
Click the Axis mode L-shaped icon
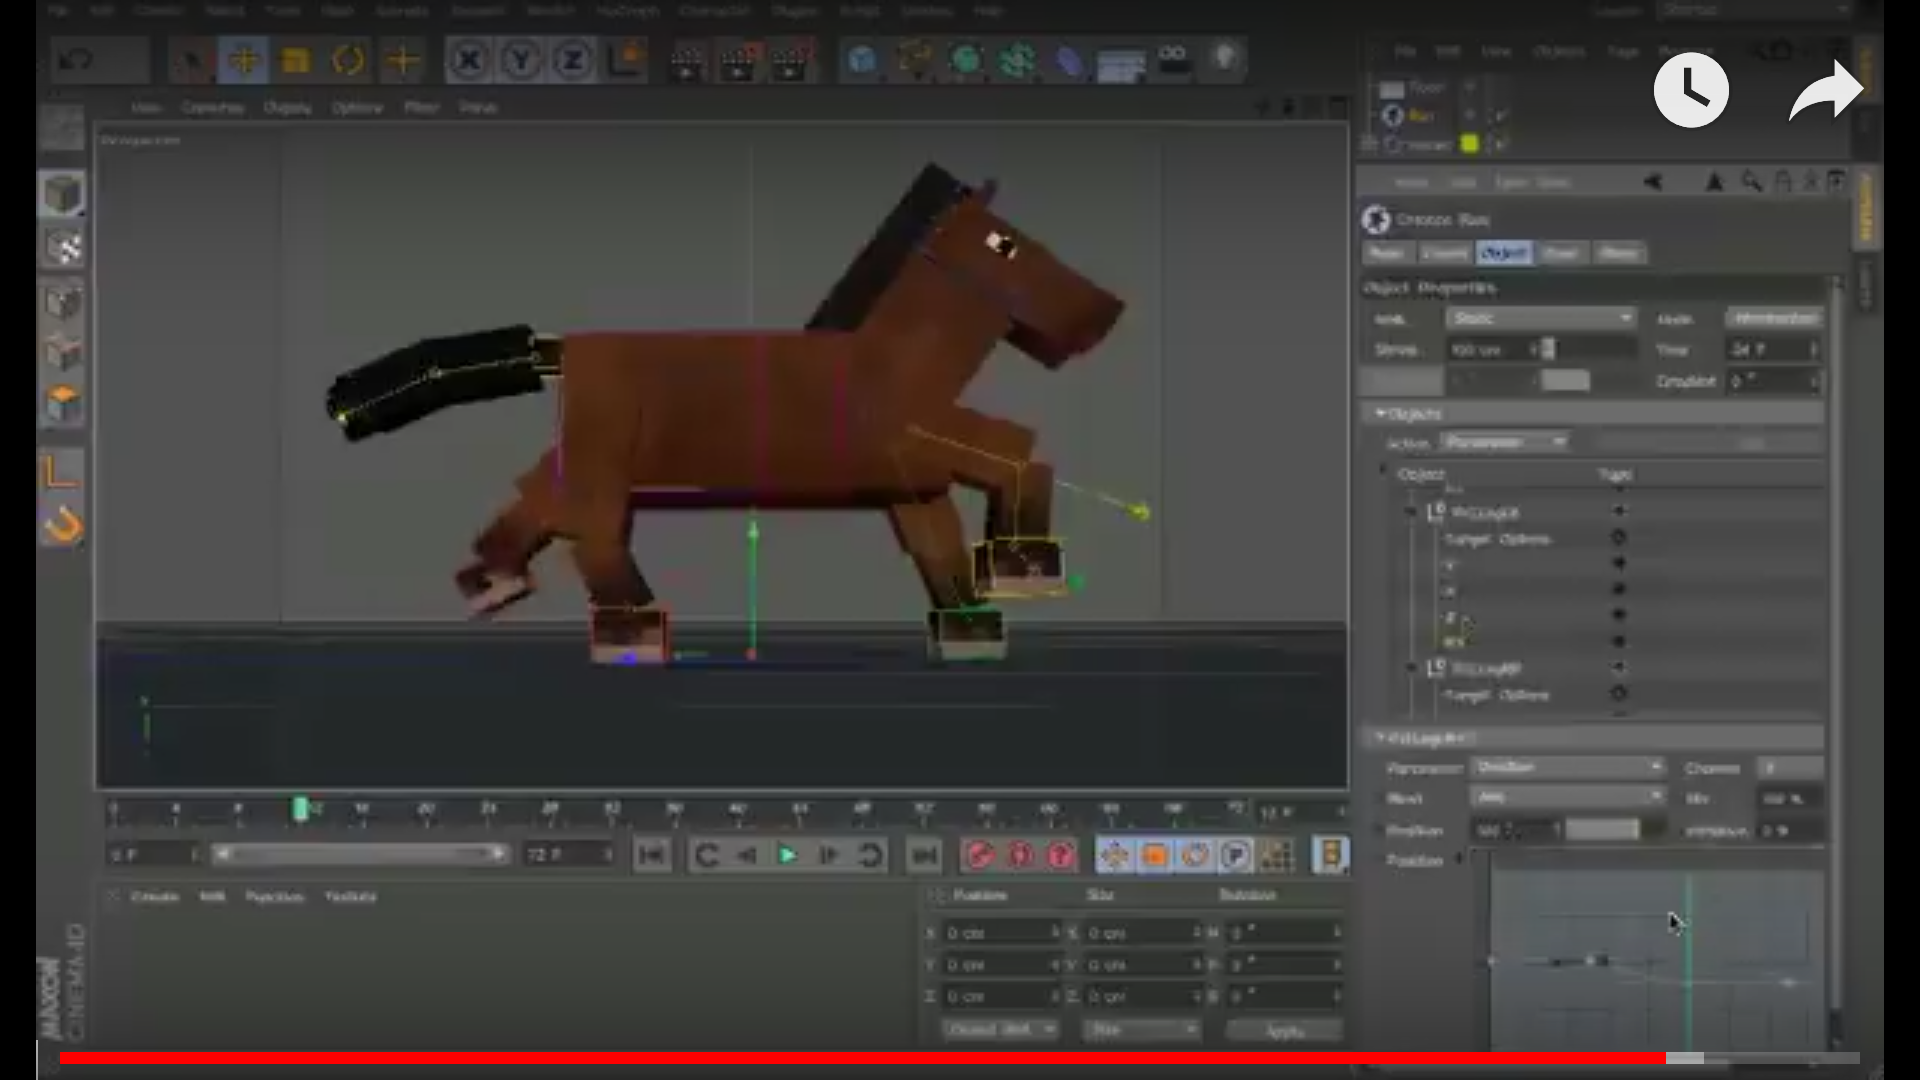[x=62, y=470]
